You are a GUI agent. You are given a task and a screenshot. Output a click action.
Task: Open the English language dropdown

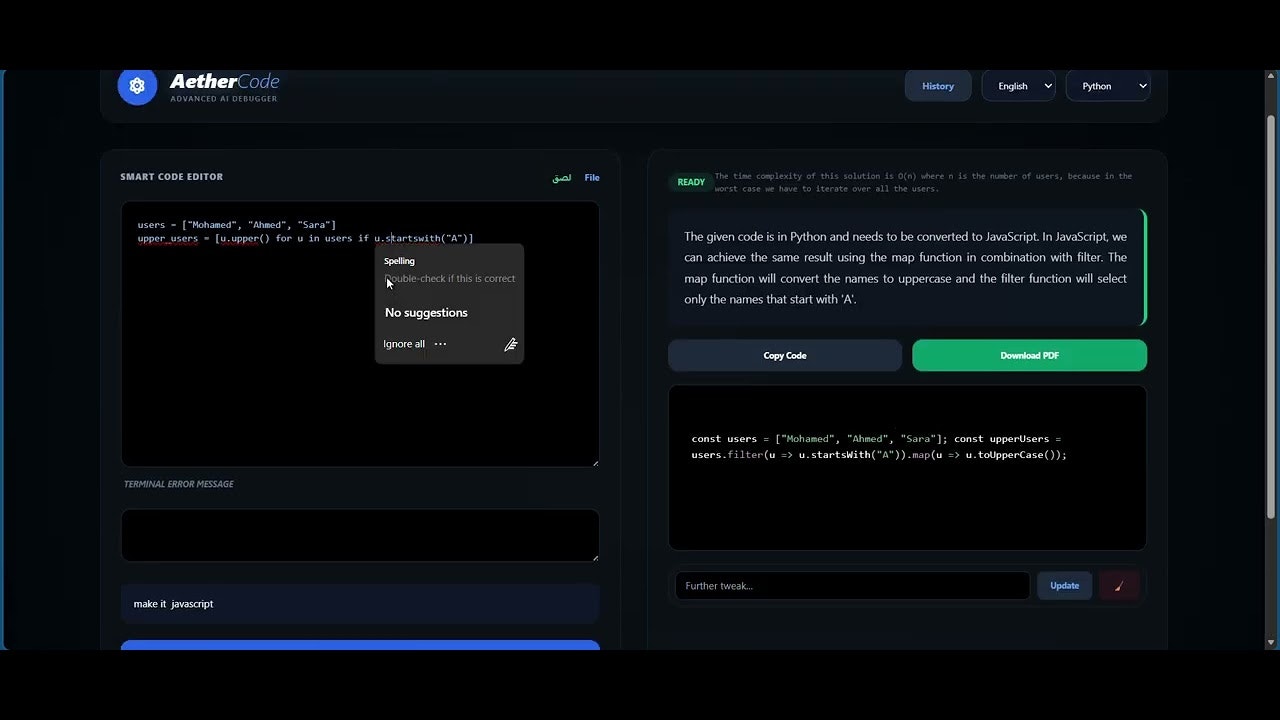[1018, 86]
